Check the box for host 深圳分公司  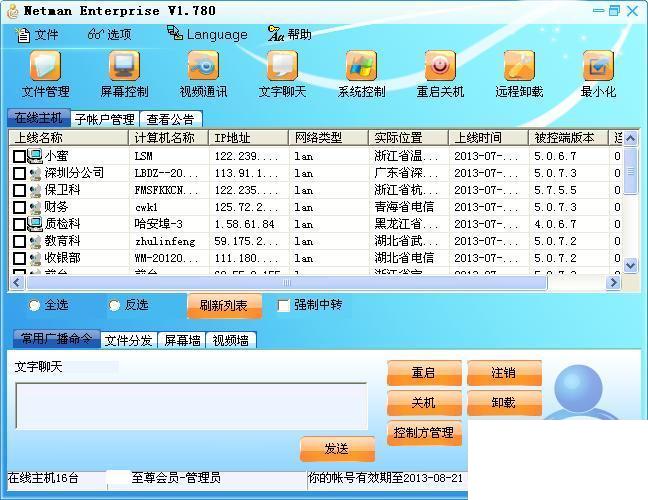pos(19,173)
